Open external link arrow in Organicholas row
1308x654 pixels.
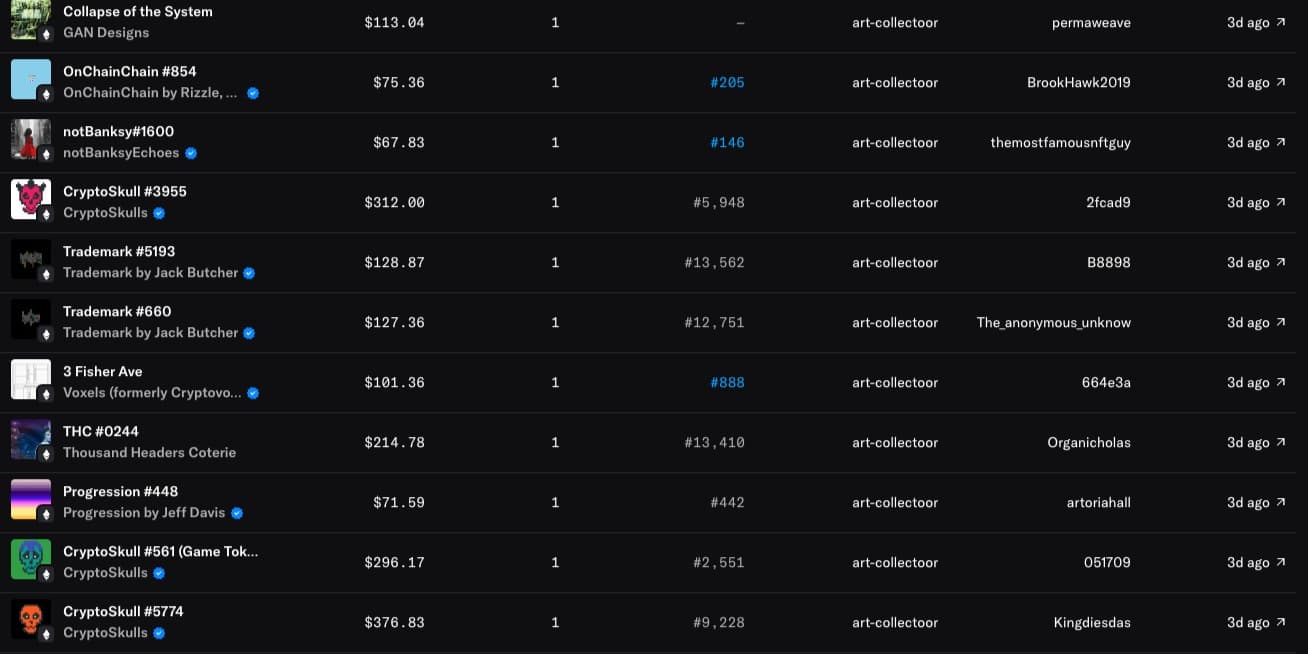[x=1281, y=442]
